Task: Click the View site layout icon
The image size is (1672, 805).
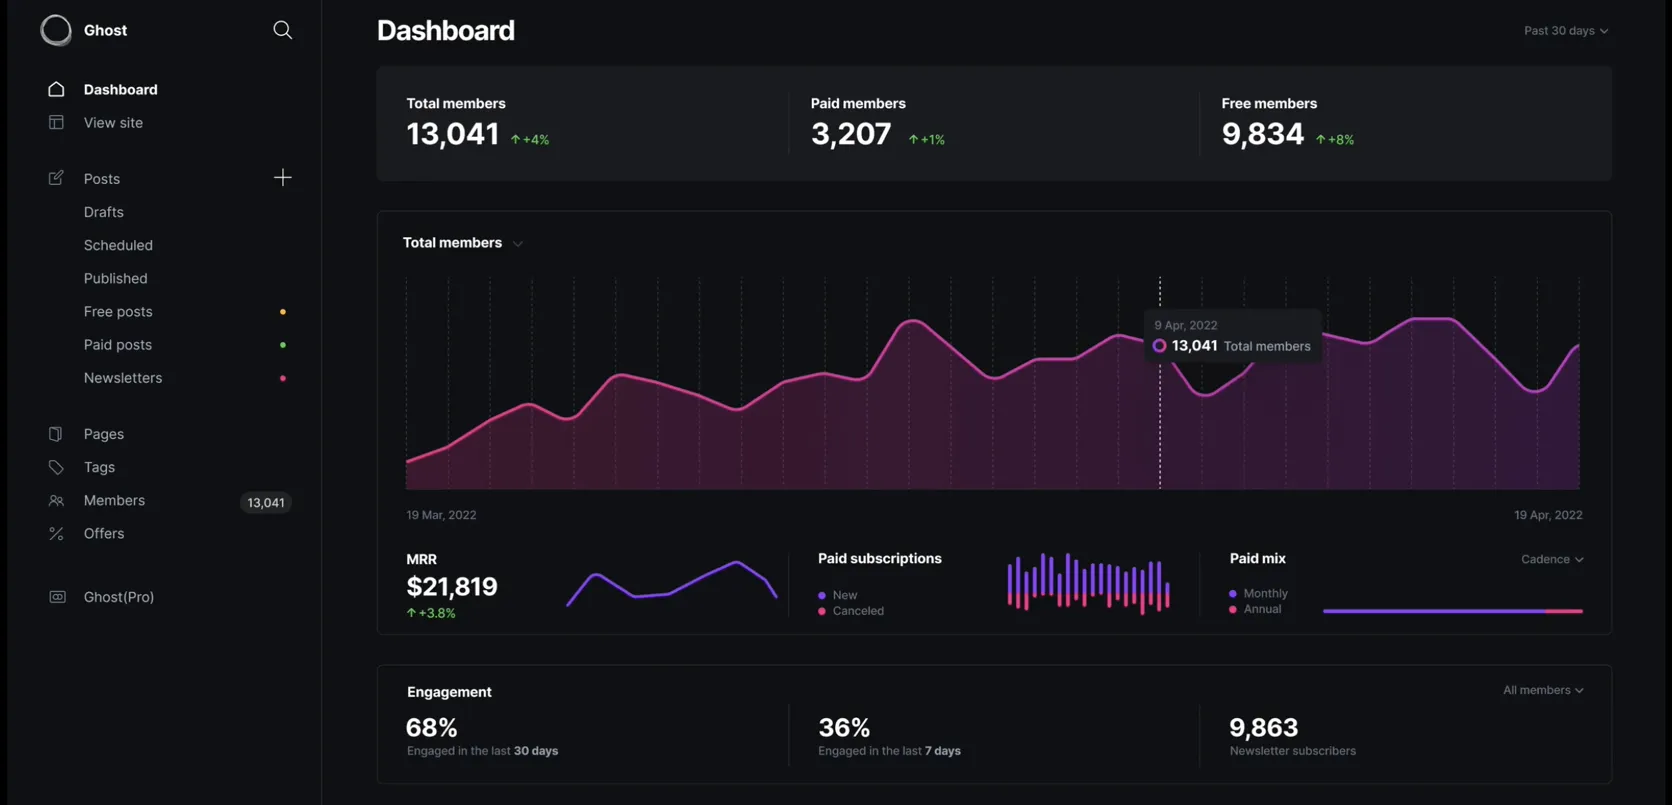Action: 56,122
